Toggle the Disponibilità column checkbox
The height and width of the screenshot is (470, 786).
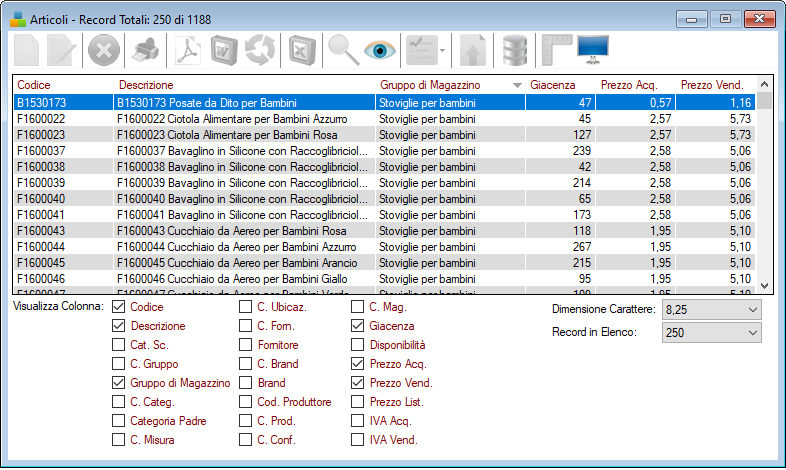point(357,345)
